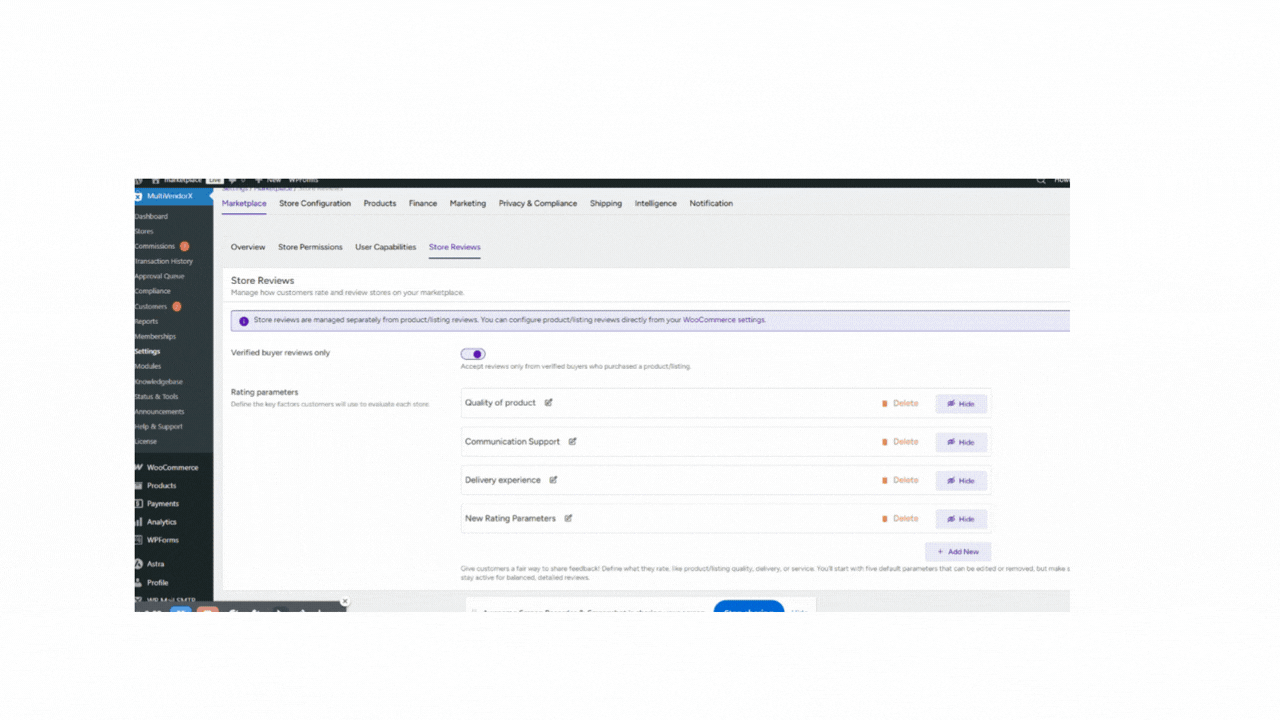
Task: Hide the Communication Support rating parameter
Action: (x=961, y=442)
